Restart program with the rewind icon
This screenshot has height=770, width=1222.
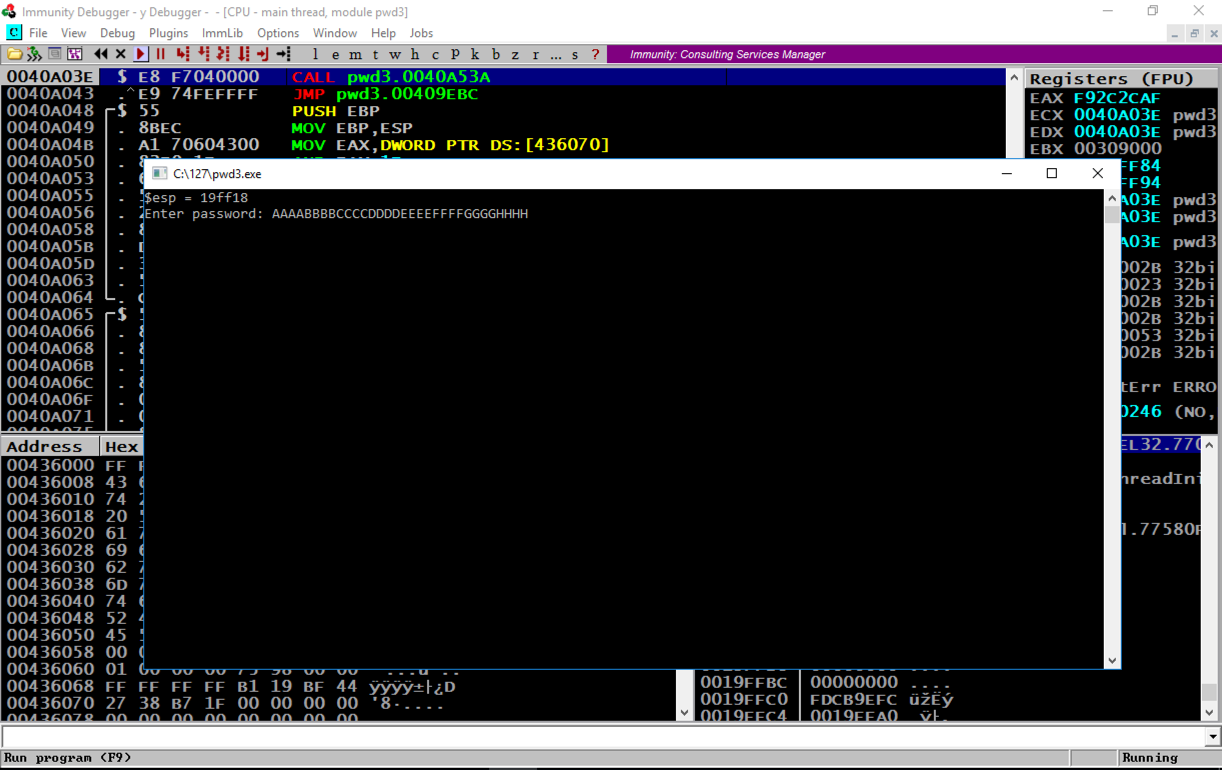[101, 54]
